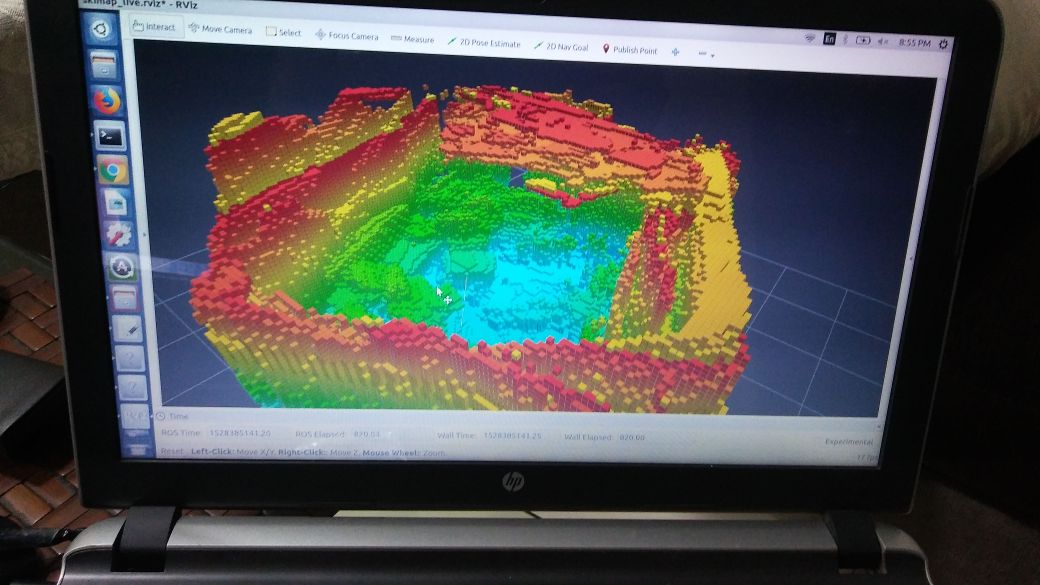Select the Interact tool

pos(155,27)
